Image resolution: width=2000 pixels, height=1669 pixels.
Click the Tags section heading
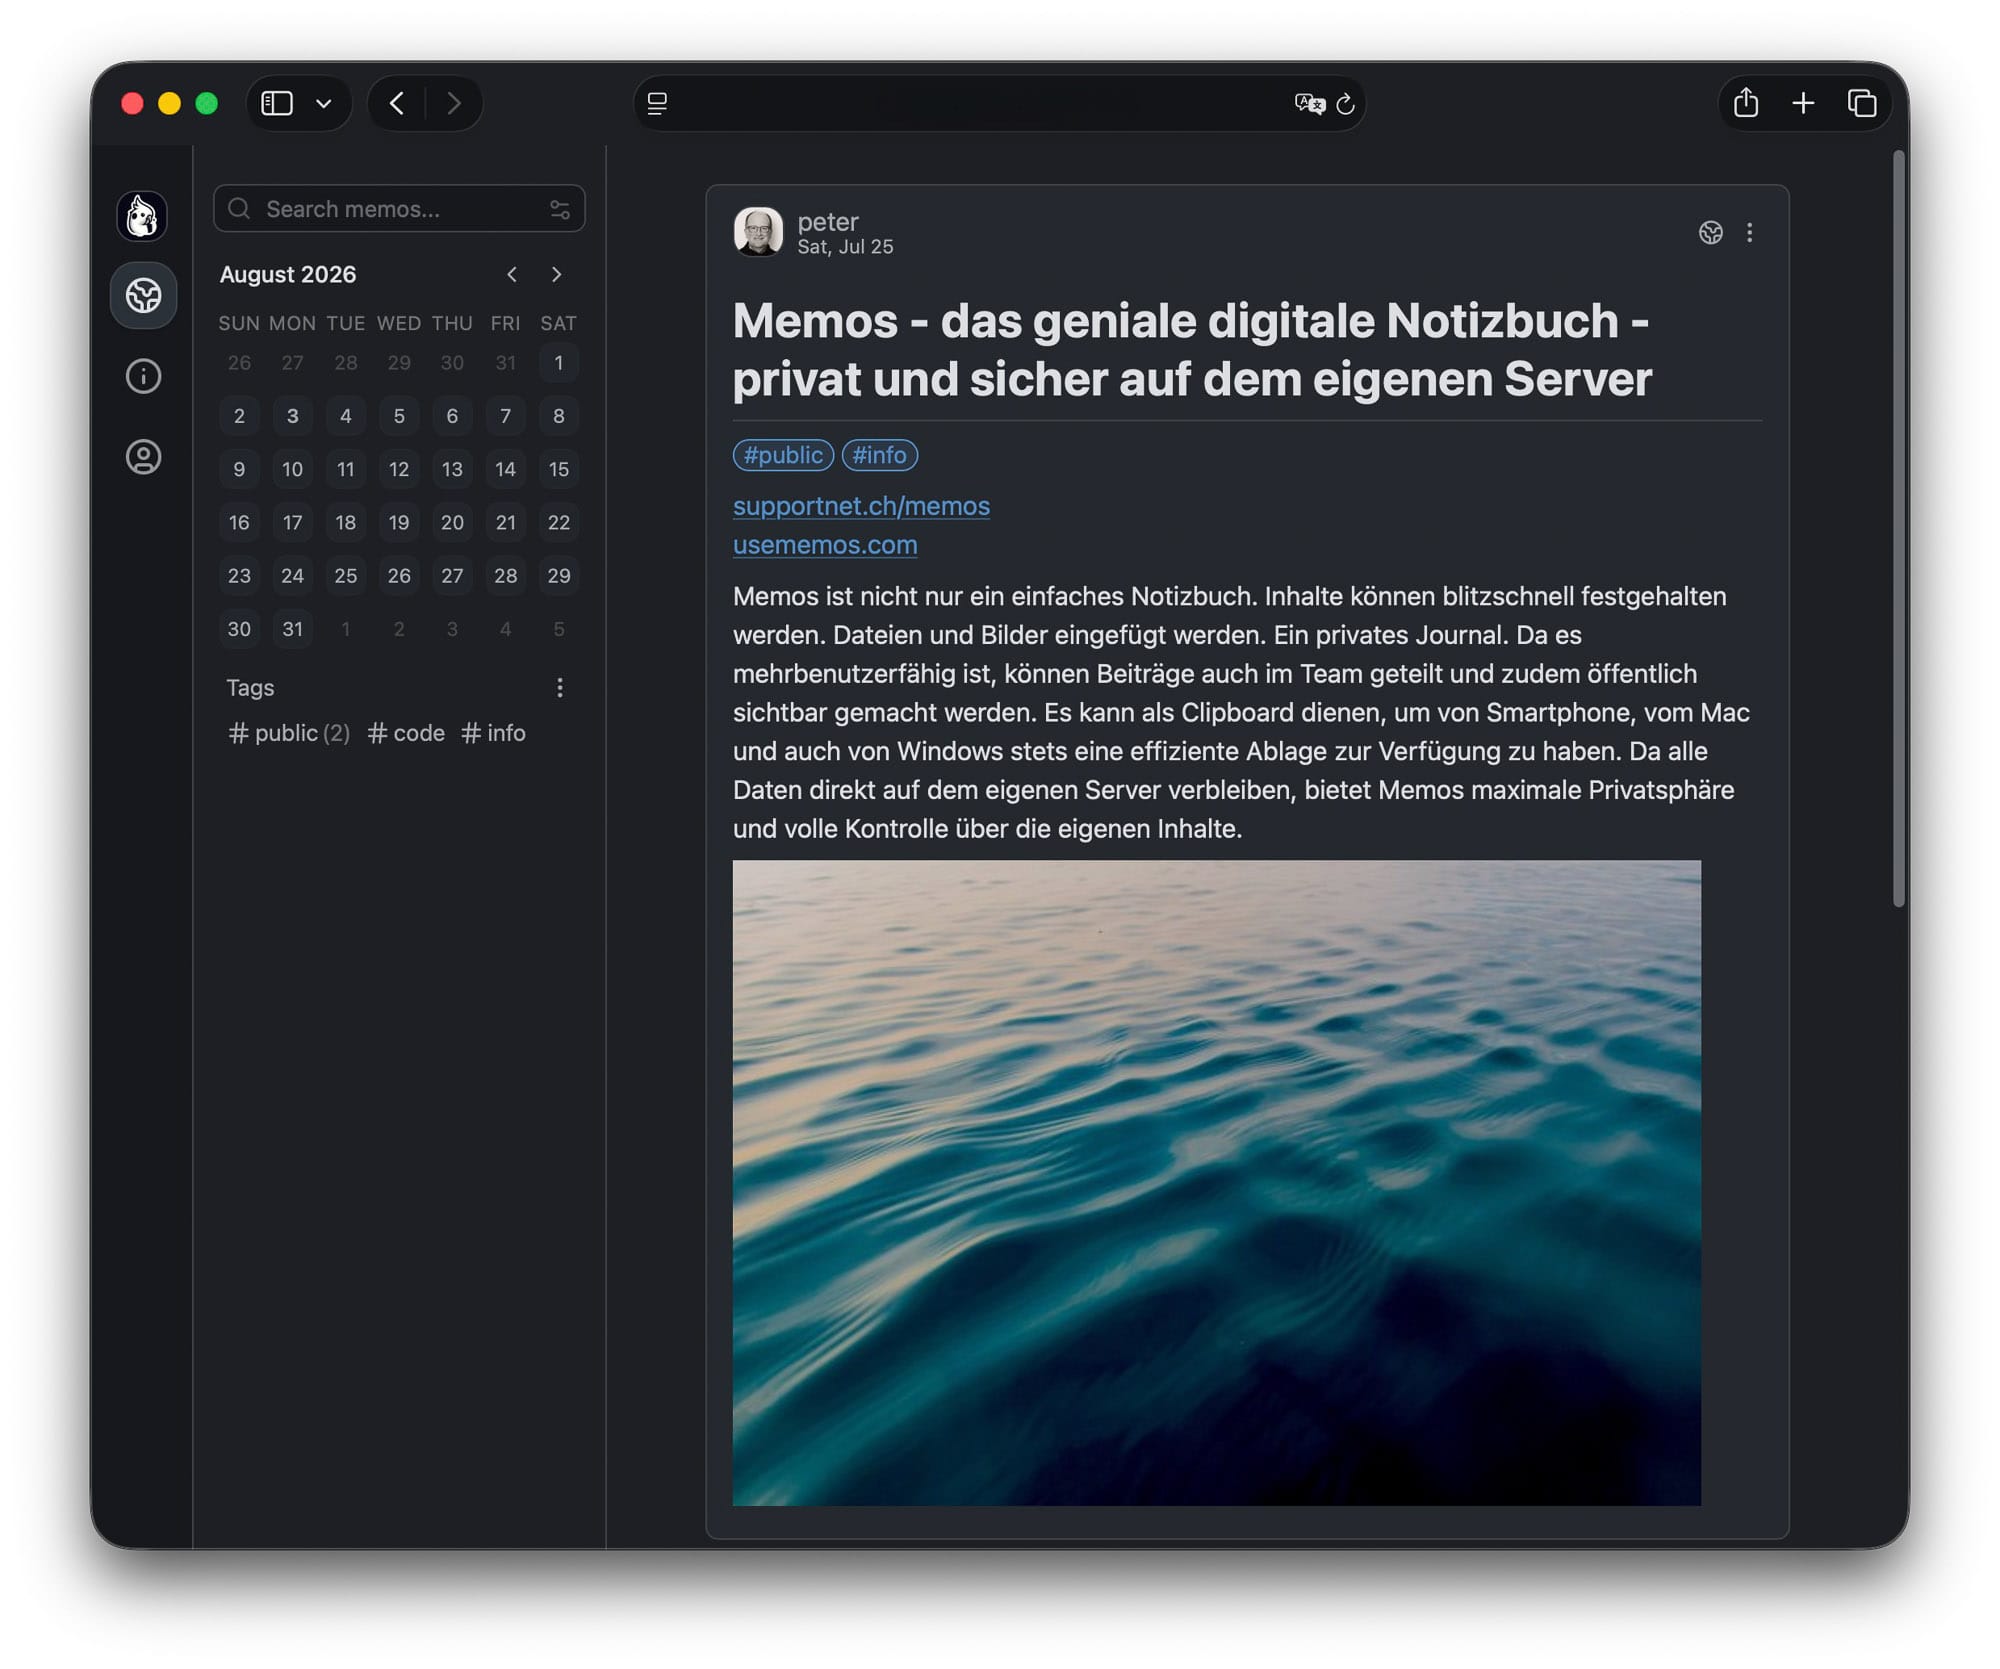coord(250,688)
